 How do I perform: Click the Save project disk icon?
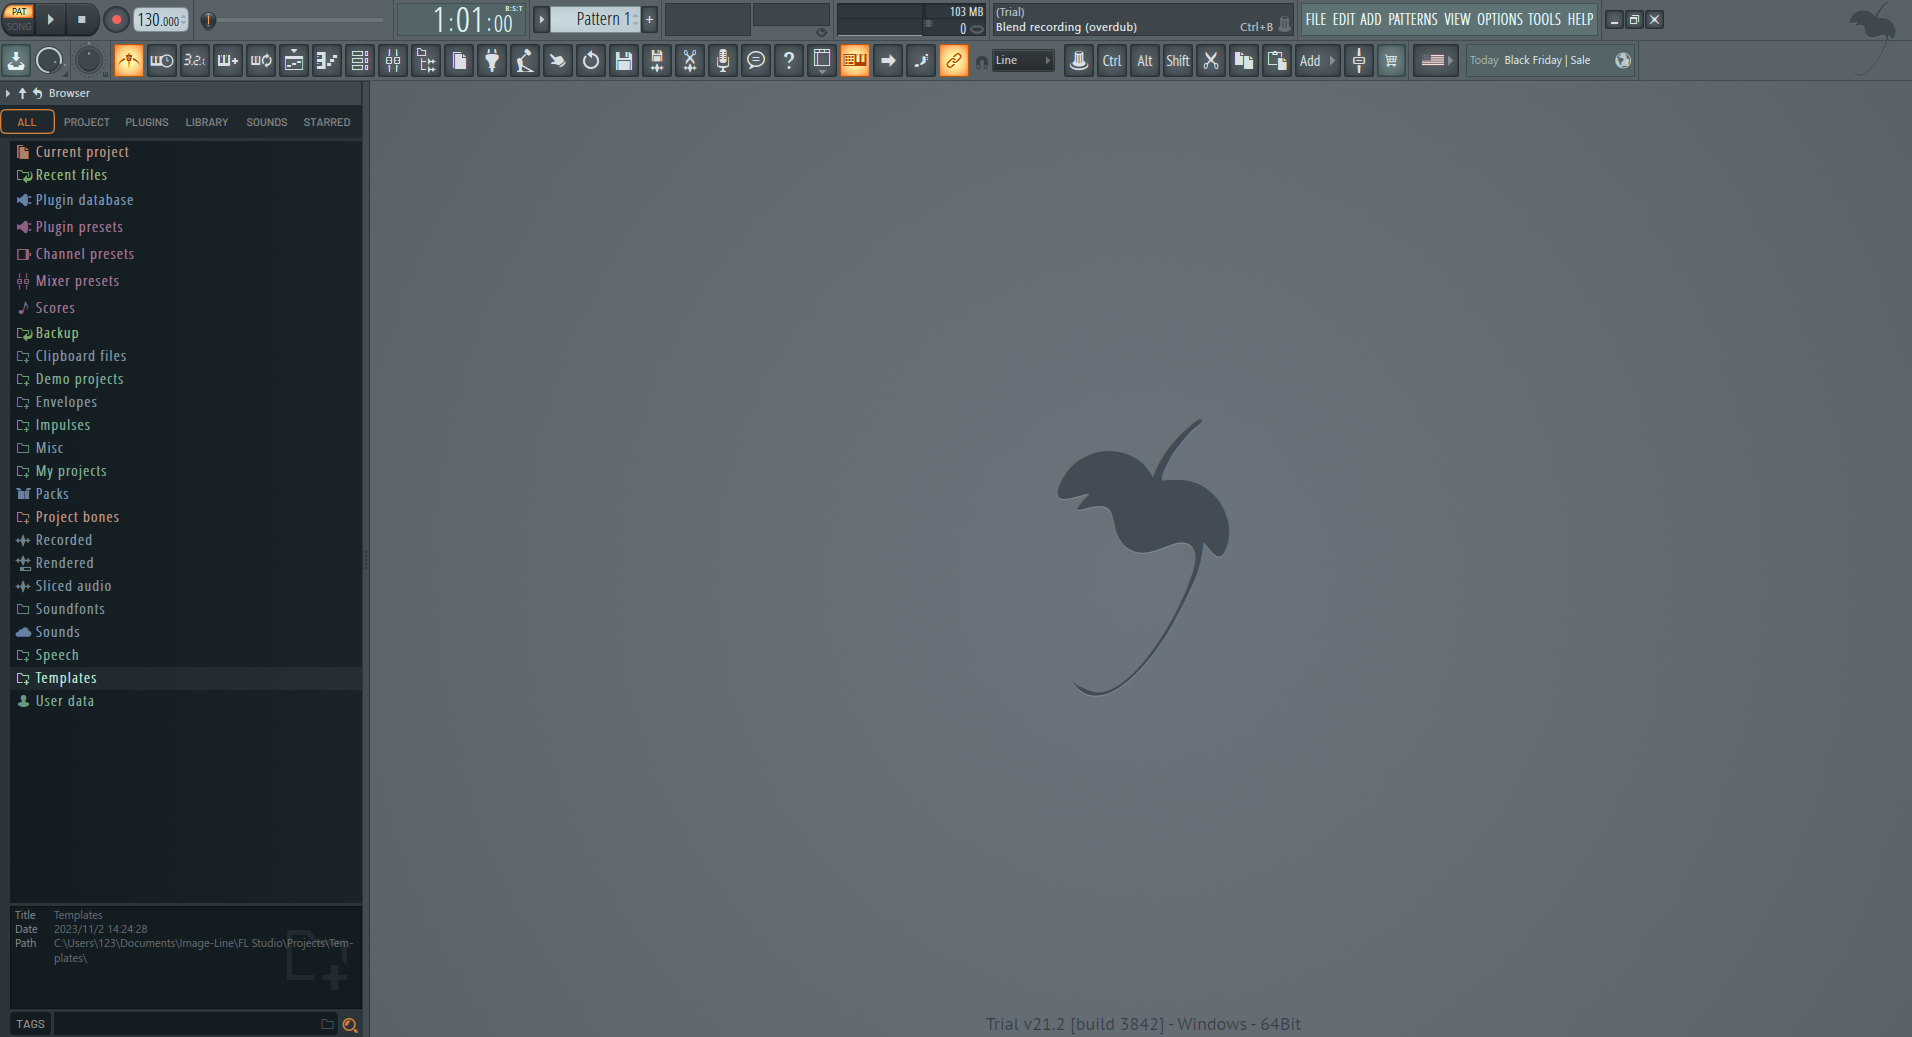623,61
